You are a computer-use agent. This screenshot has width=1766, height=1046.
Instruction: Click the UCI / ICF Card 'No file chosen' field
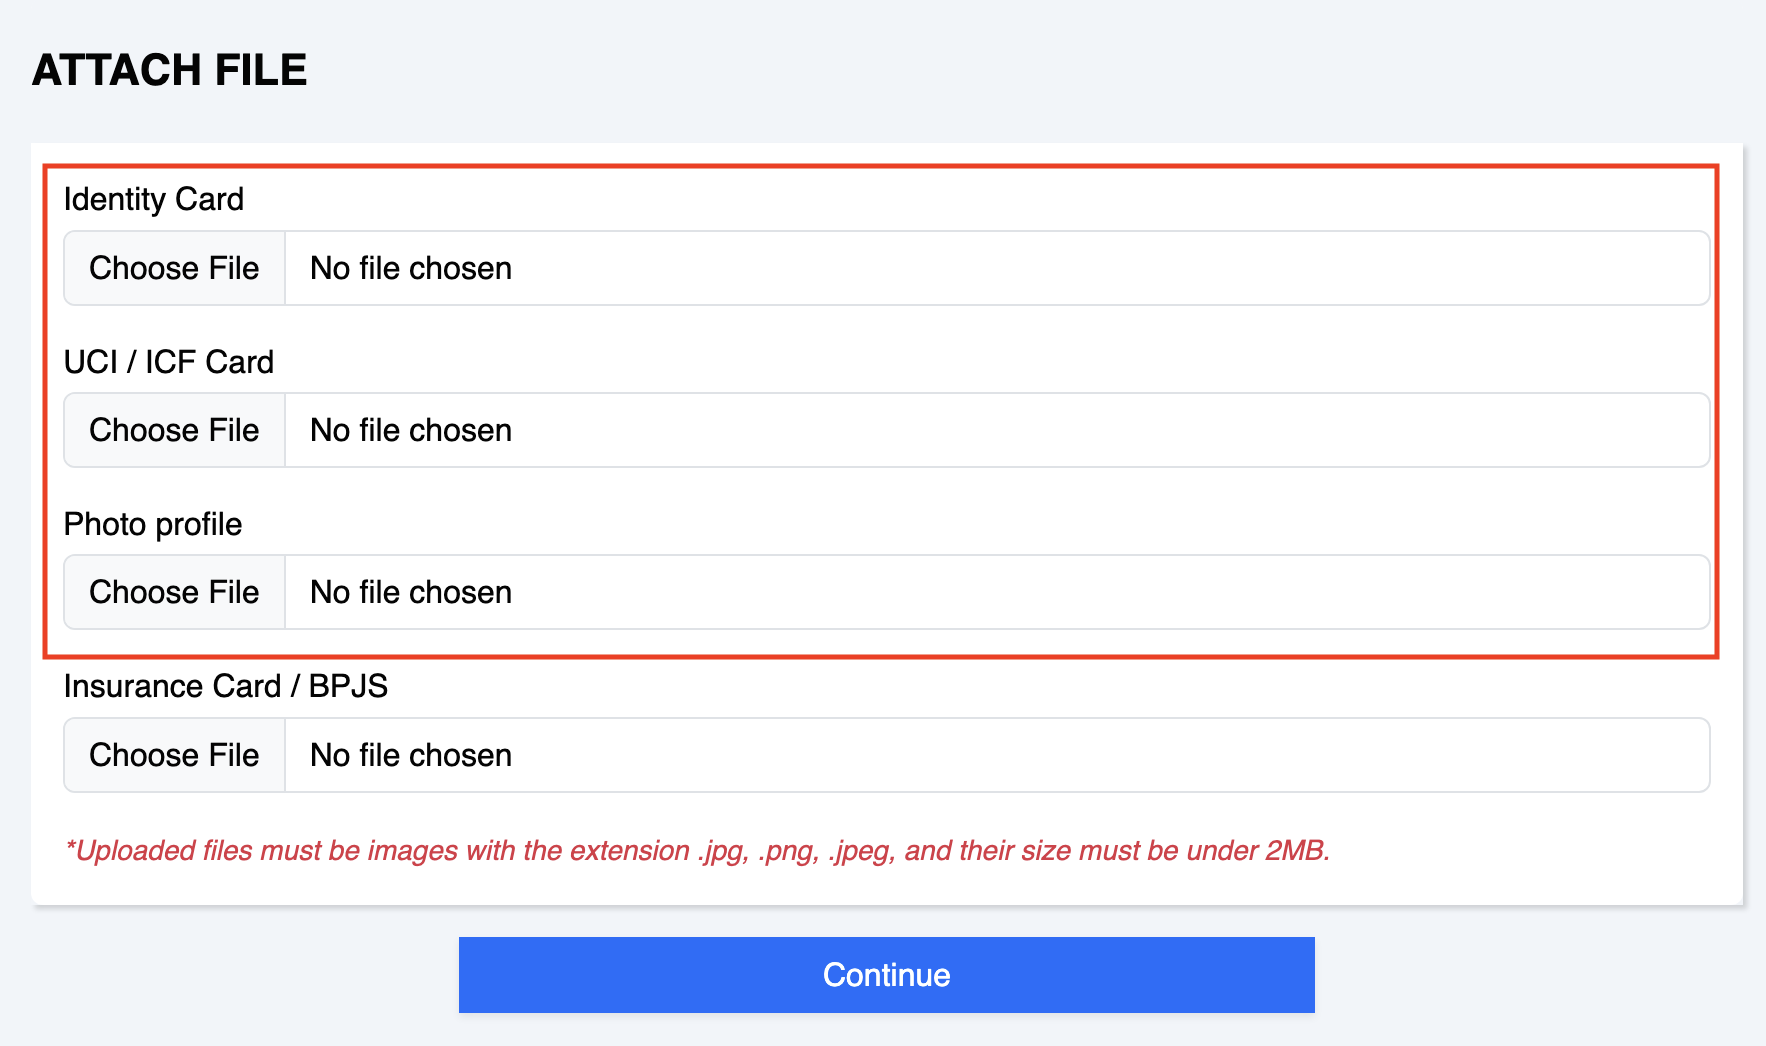(996, 430)
